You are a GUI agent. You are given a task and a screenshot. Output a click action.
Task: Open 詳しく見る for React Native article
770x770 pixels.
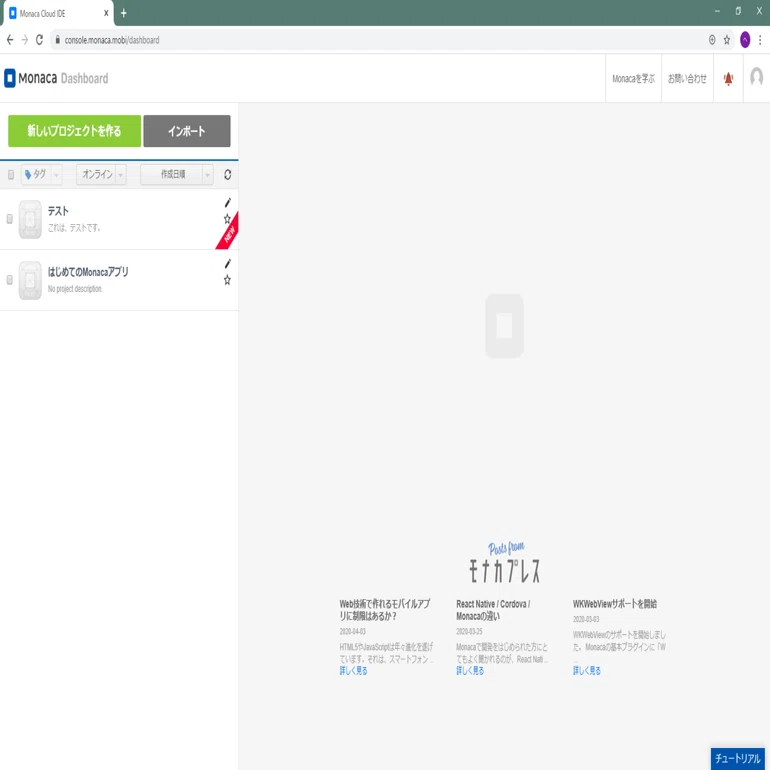click(470, 671)
